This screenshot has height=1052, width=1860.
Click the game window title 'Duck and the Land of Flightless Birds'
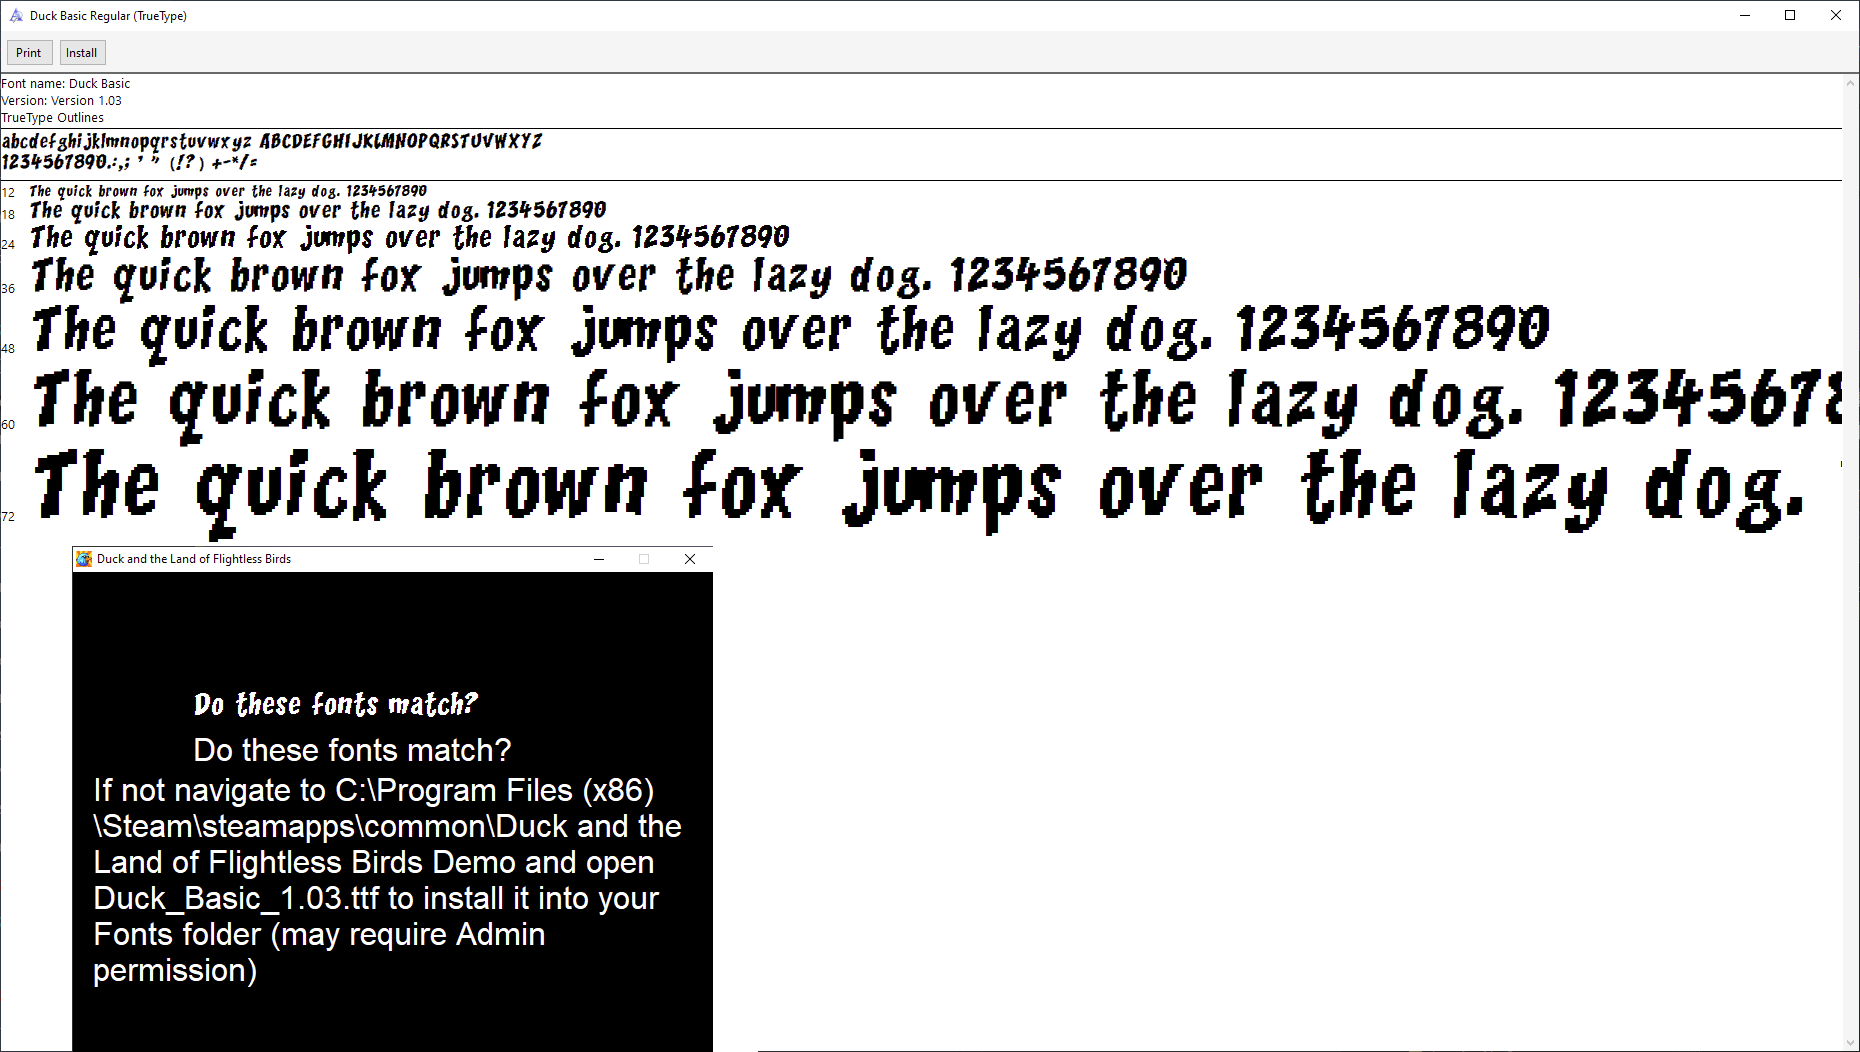(x=194, y=559)
